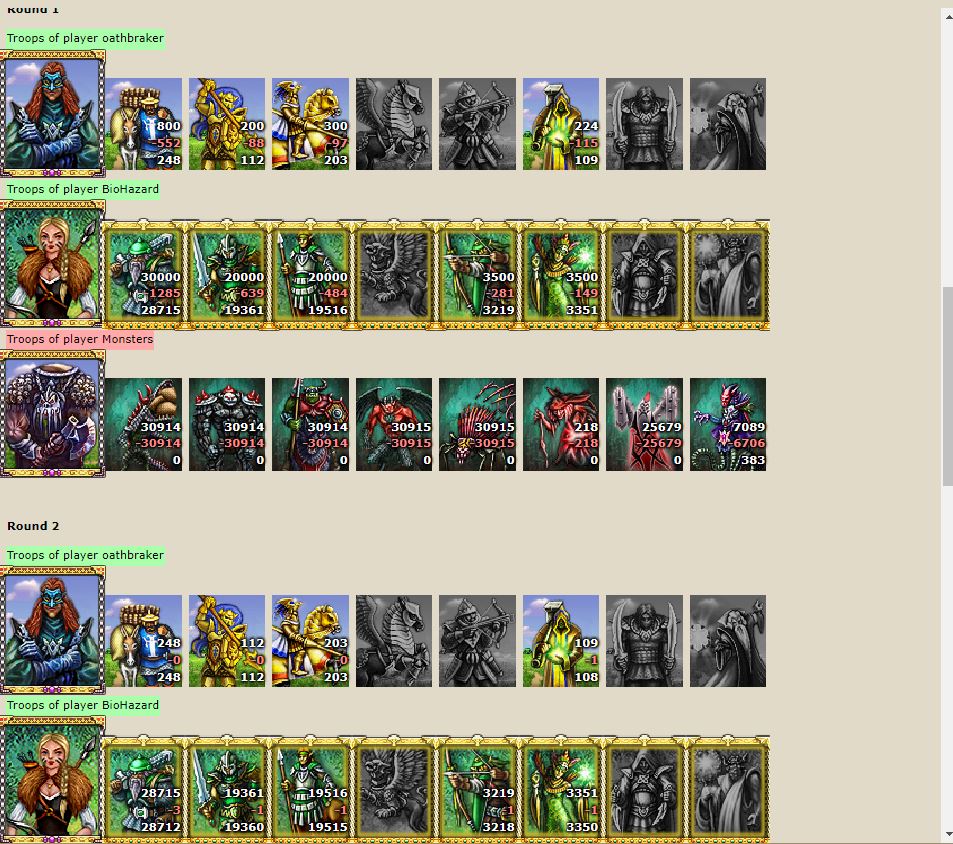Viewport: 953px width, 844px height.
Task: Select the donkey cart unit with 800 troops
Action: click(x=143, y=124)
